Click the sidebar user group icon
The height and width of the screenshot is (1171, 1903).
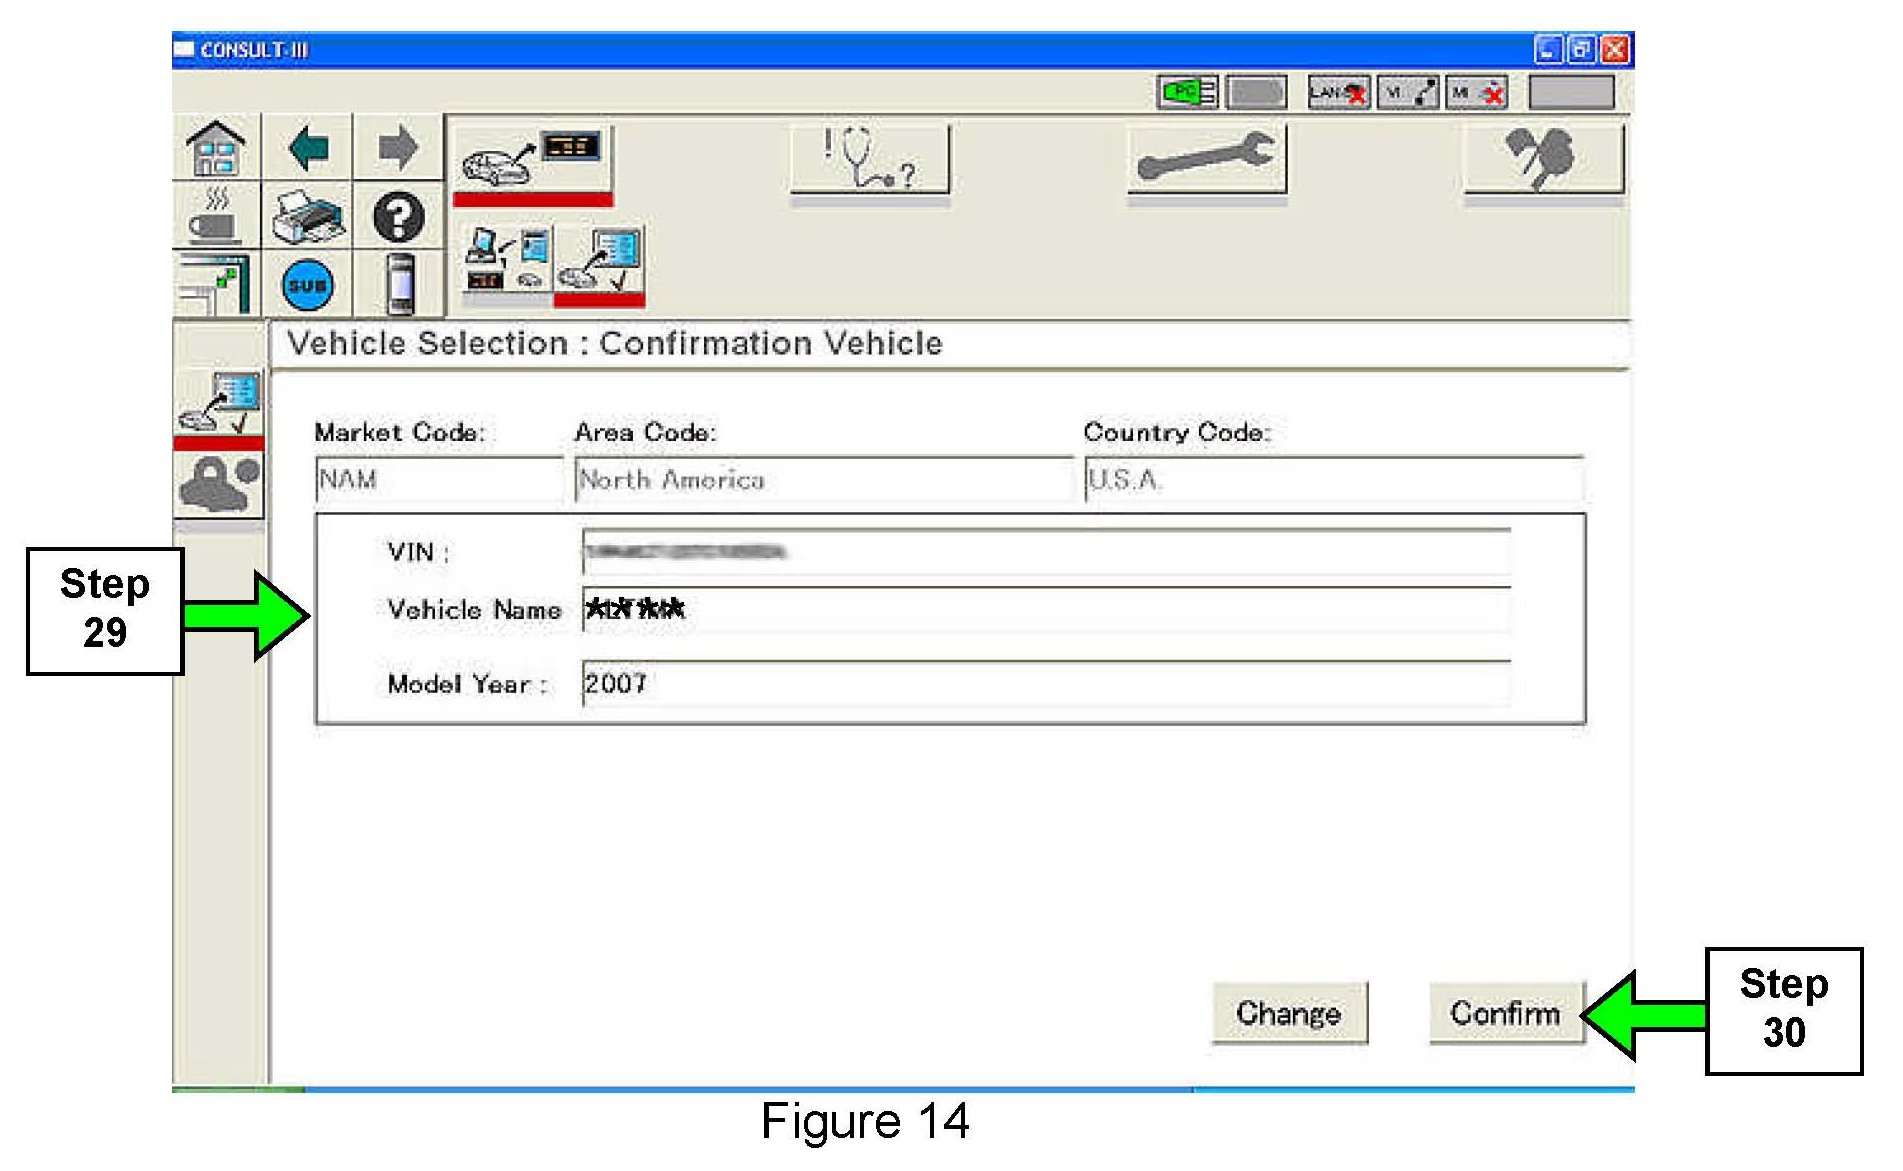point(219,484)
